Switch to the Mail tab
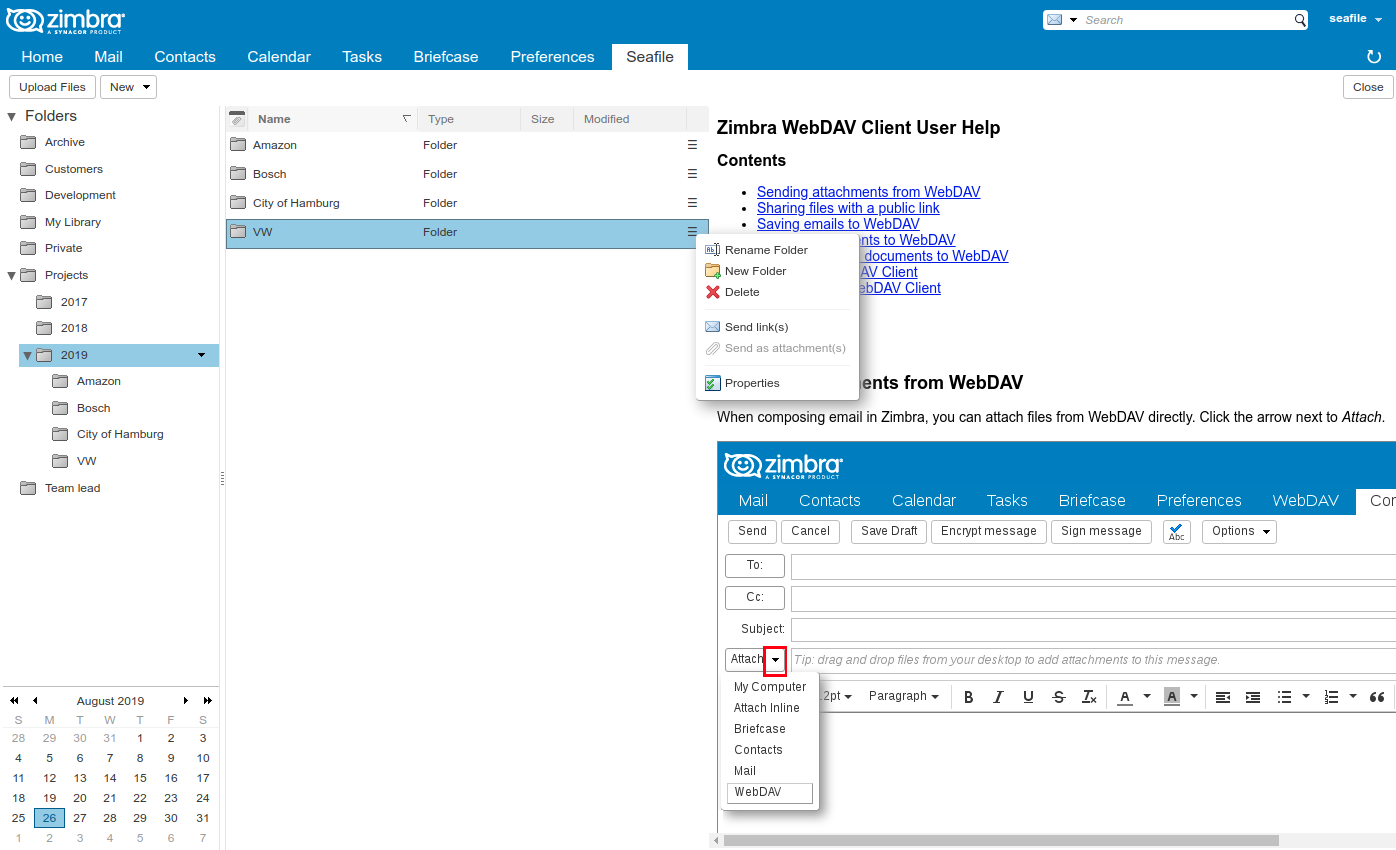Screen dimensions: 1396x850 point(108,57)
